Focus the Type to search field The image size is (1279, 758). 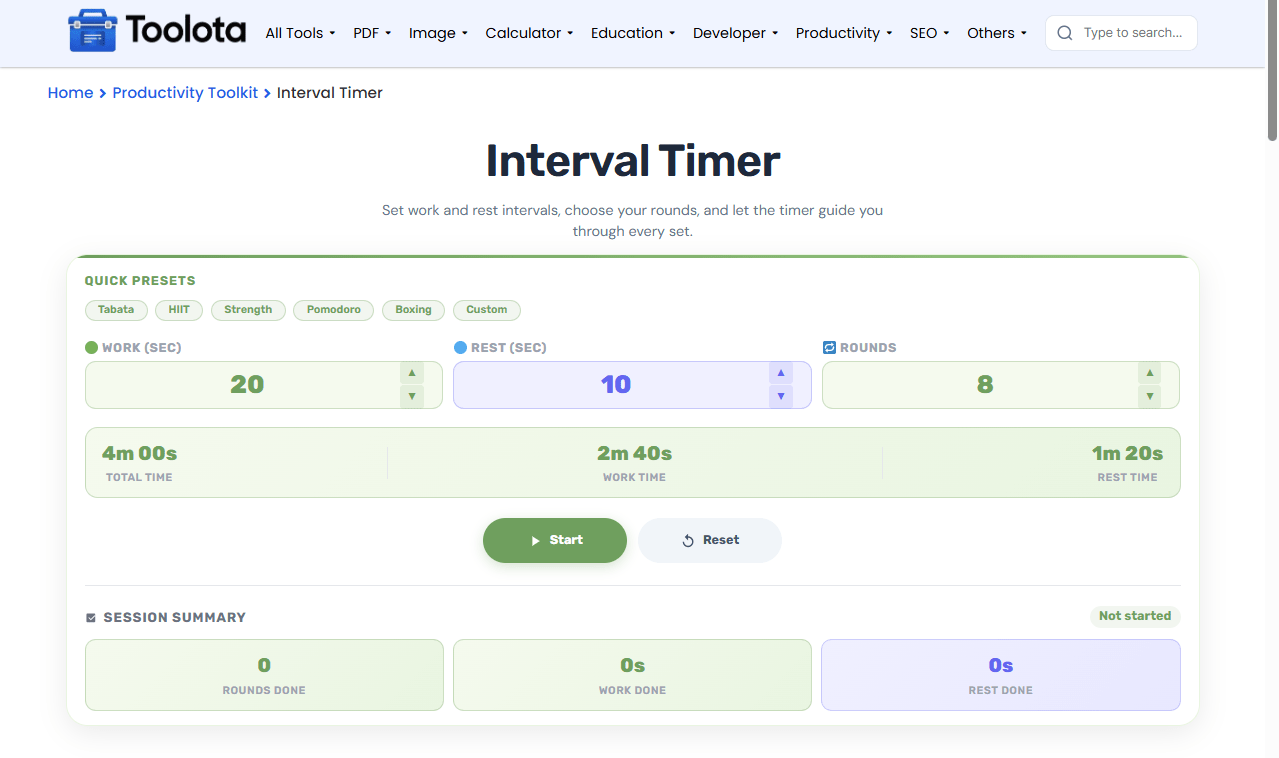coord(1121,33)
